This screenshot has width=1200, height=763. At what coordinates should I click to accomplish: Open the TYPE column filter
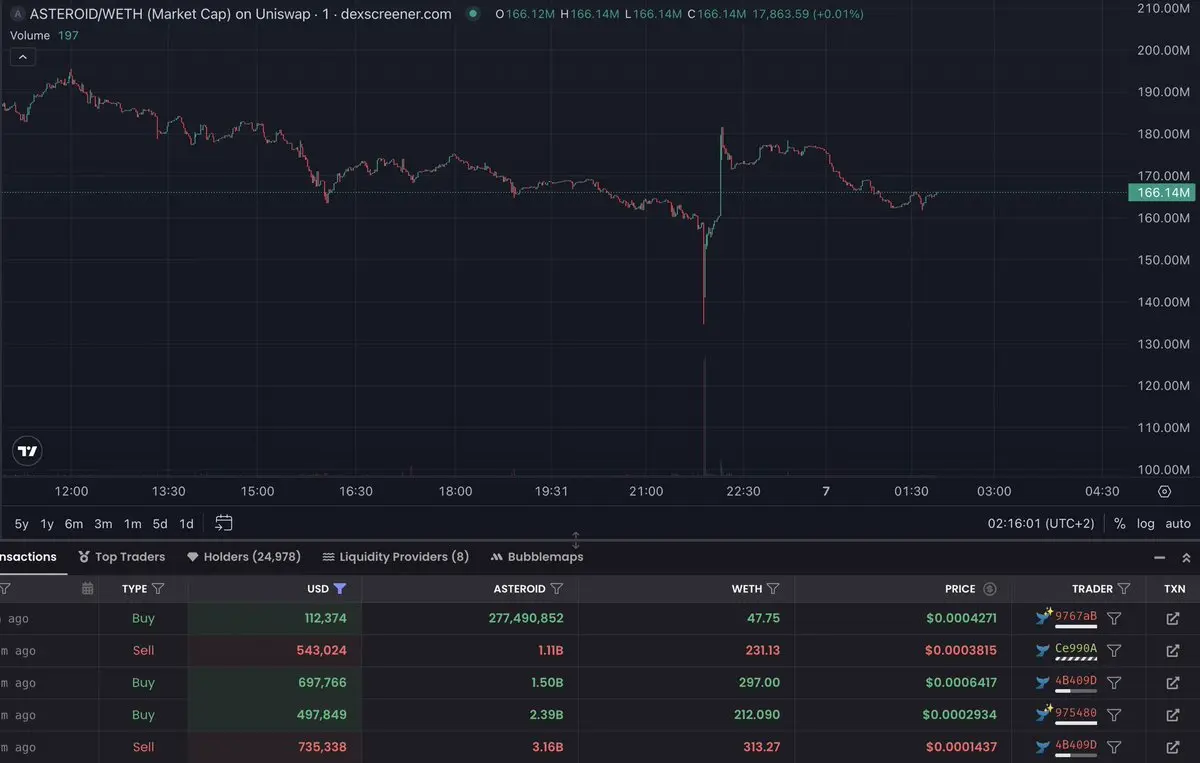point(158,589)
